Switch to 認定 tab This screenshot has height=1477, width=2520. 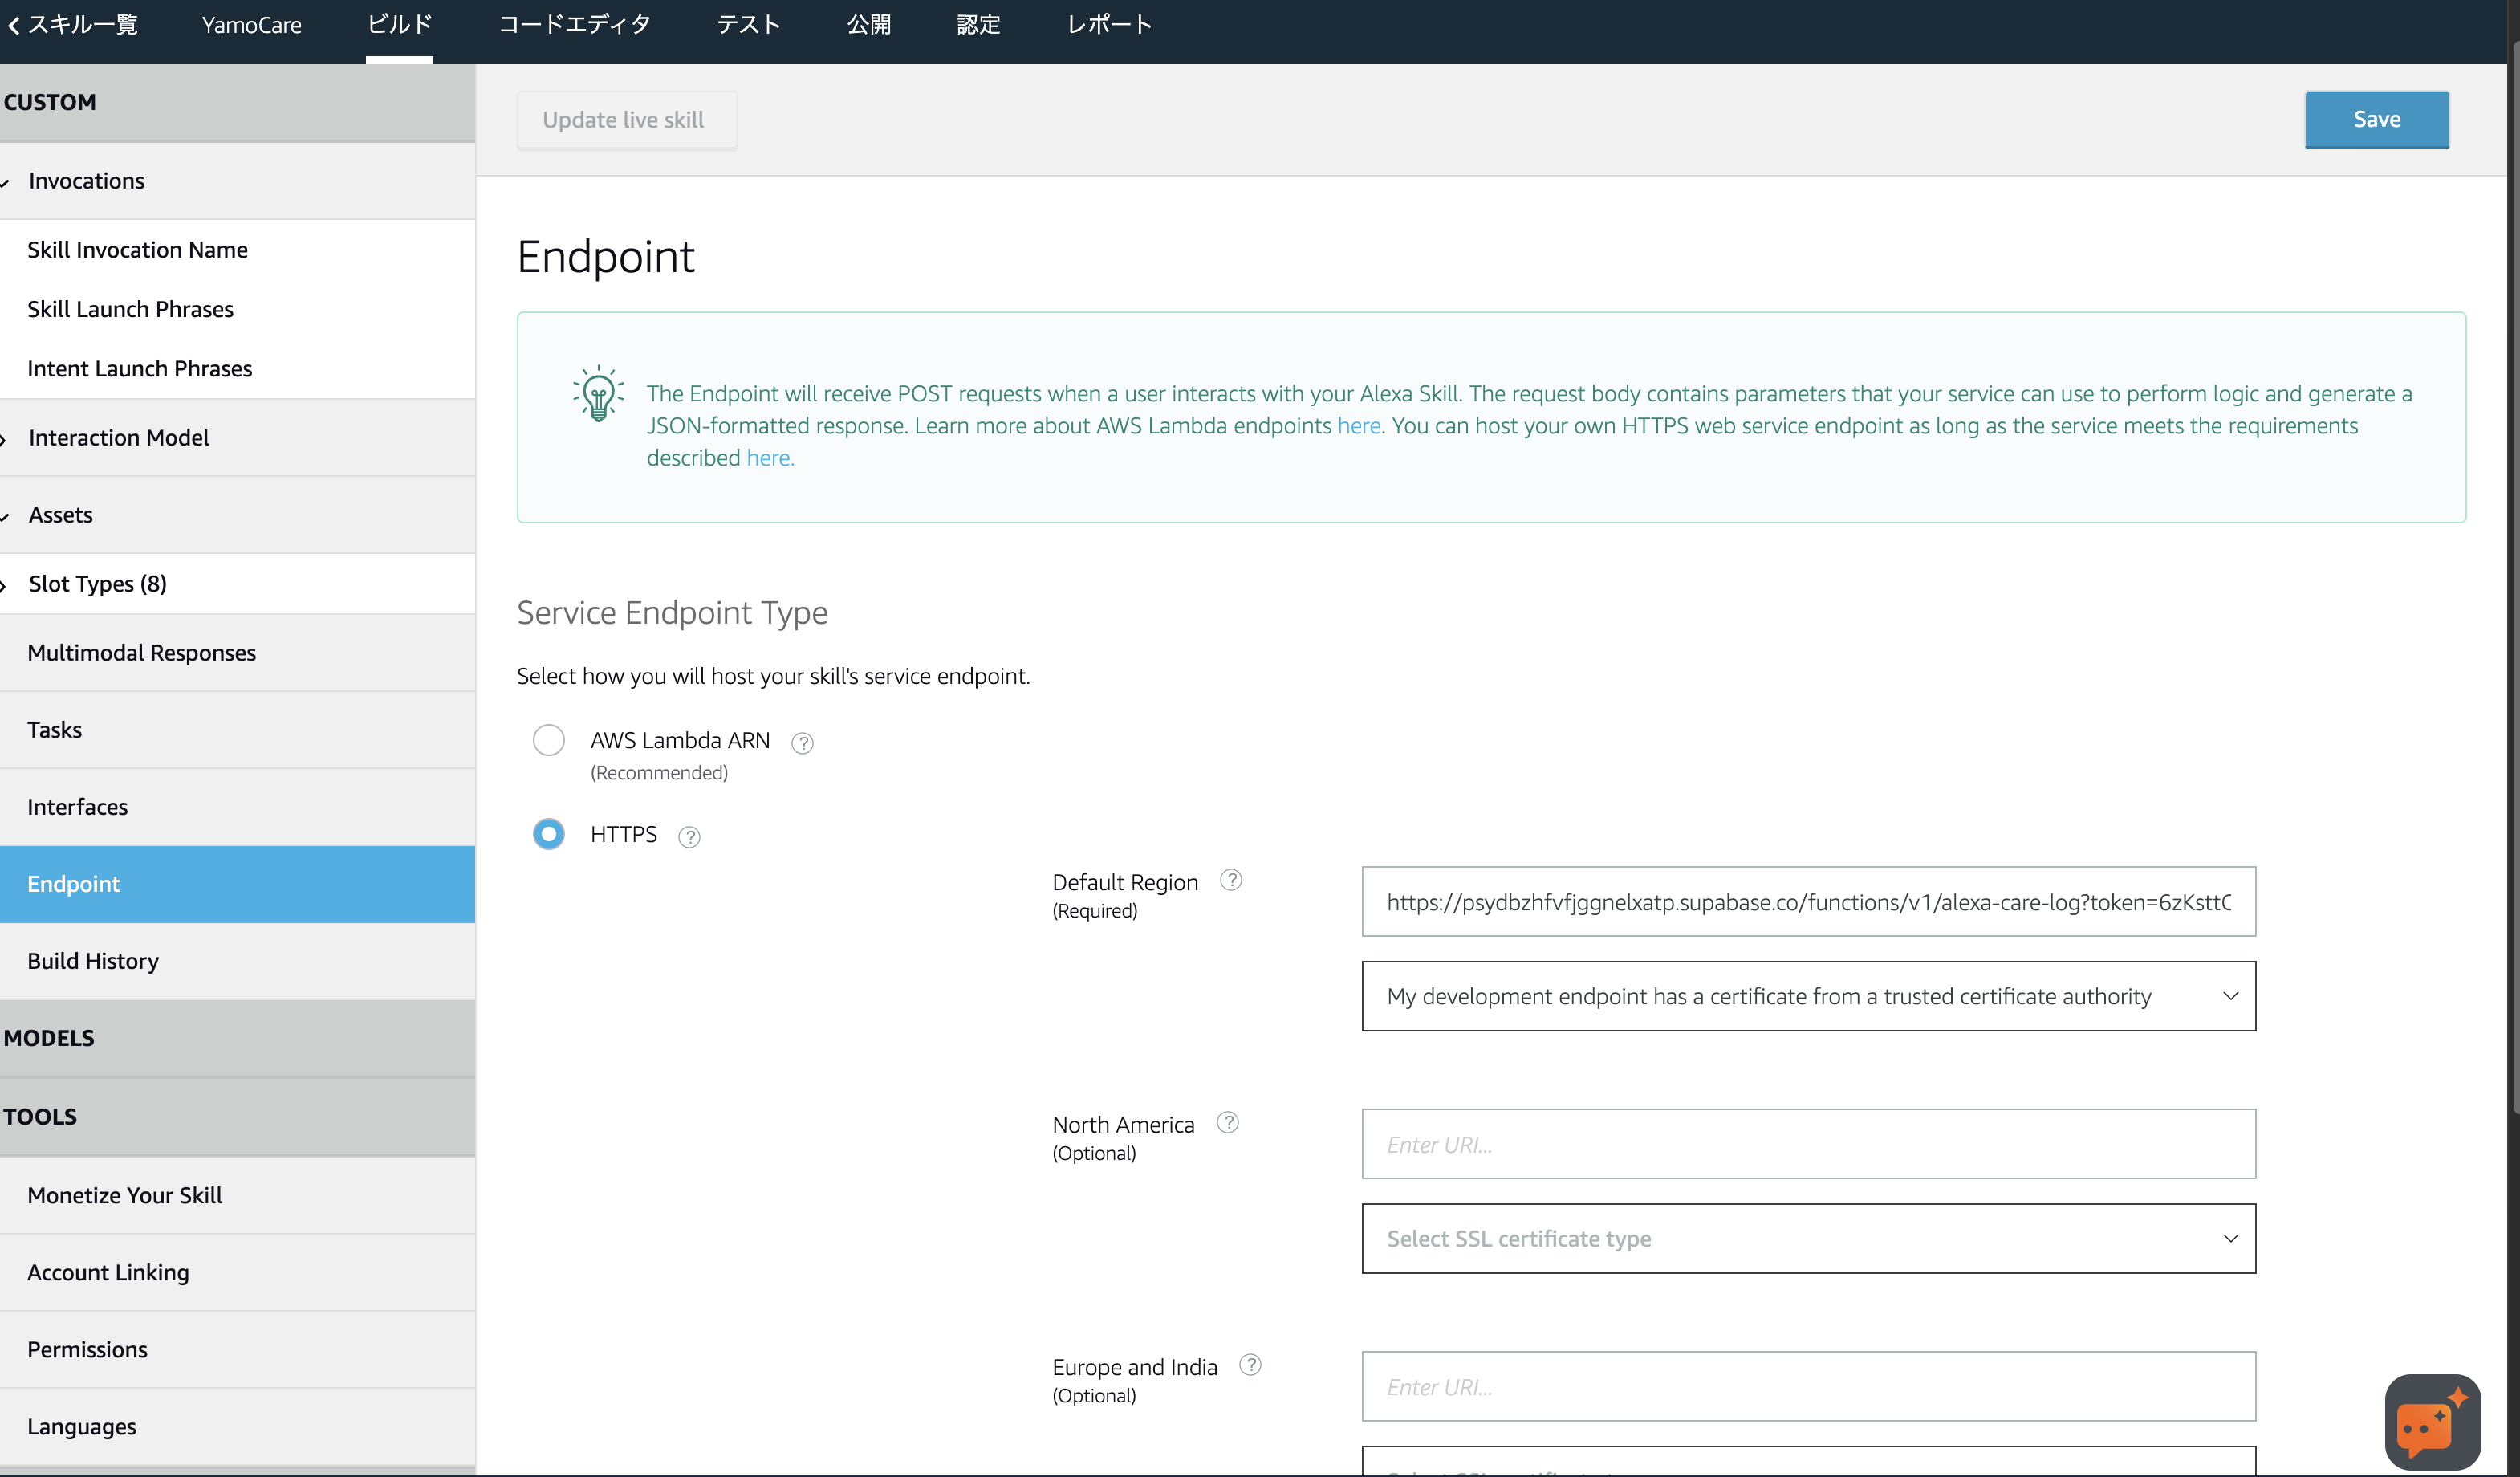point(978,24)
